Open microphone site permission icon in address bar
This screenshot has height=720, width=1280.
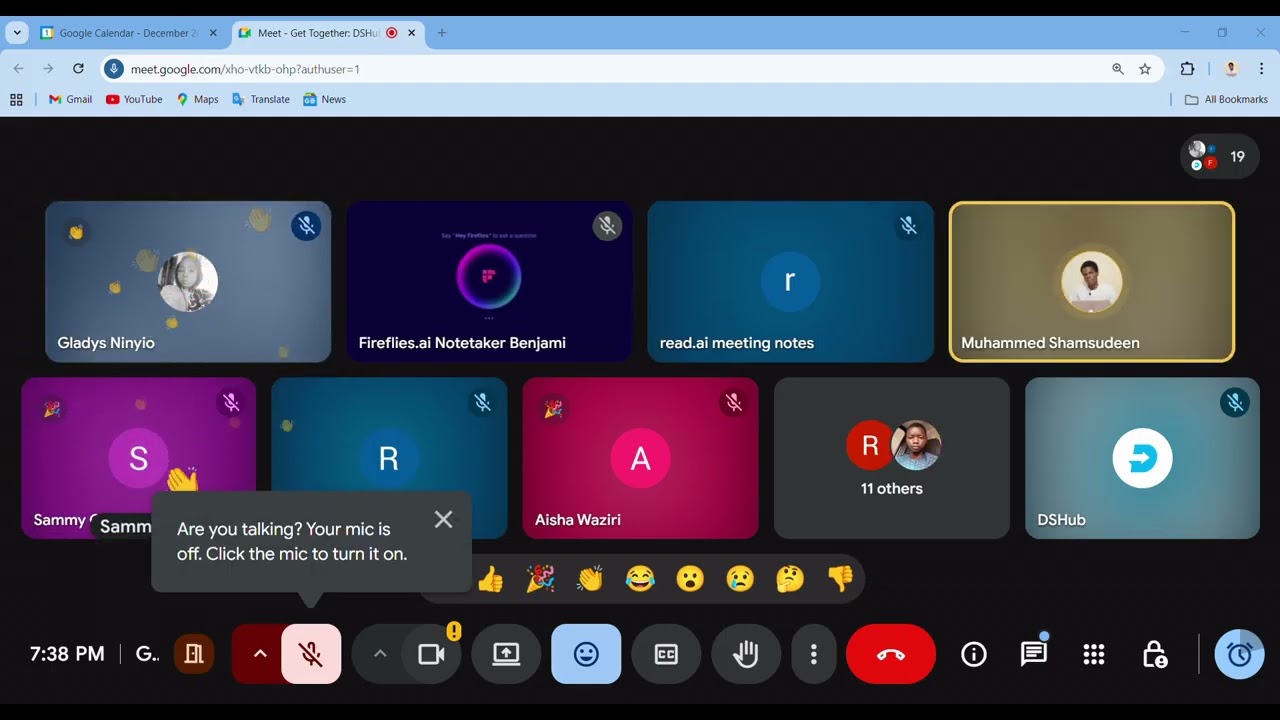(114, 69)
